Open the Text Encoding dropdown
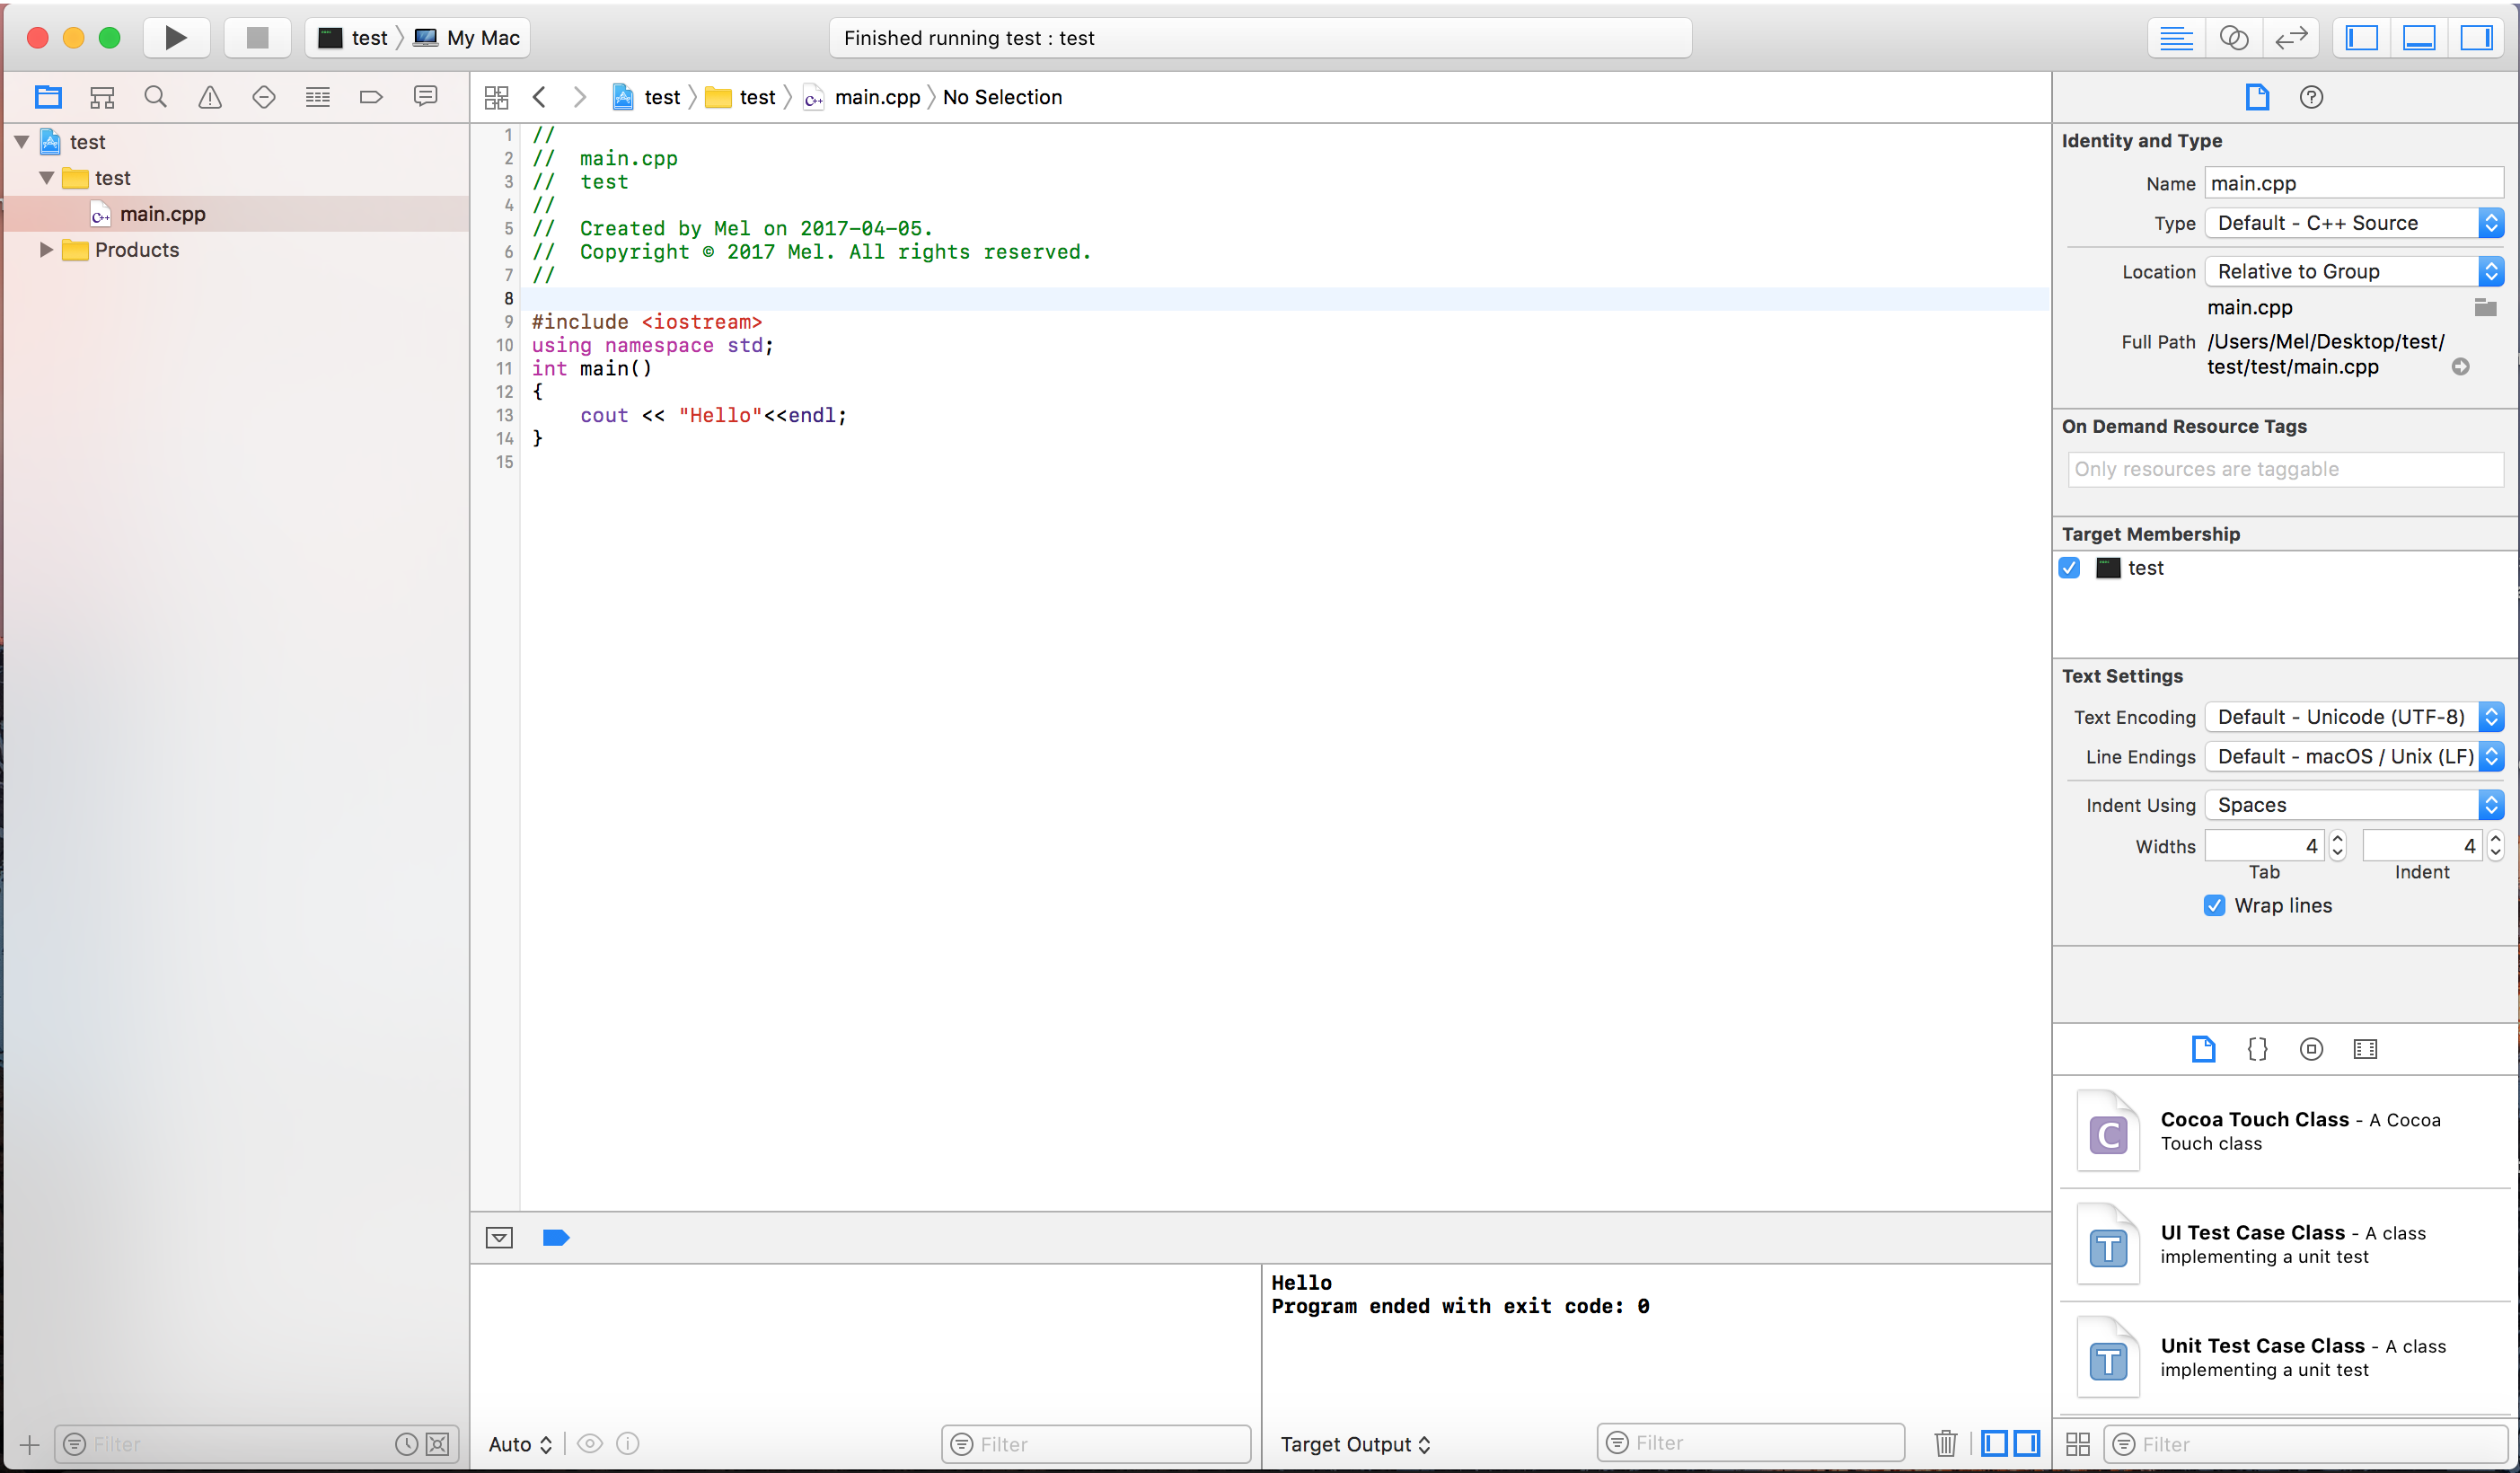Viewport: 2520px width, 1473px height. (2354, 717)
